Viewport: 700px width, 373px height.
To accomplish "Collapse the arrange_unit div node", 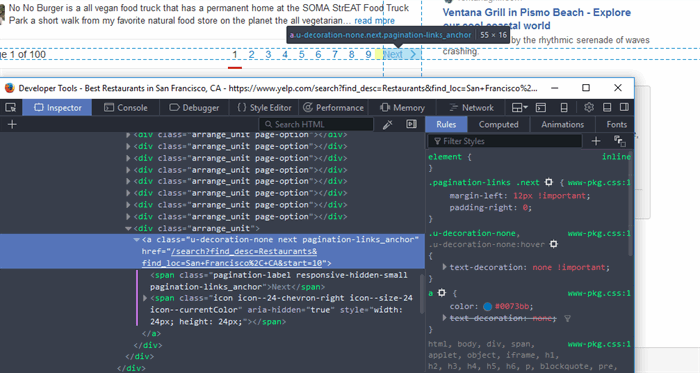I will (129, 228).
